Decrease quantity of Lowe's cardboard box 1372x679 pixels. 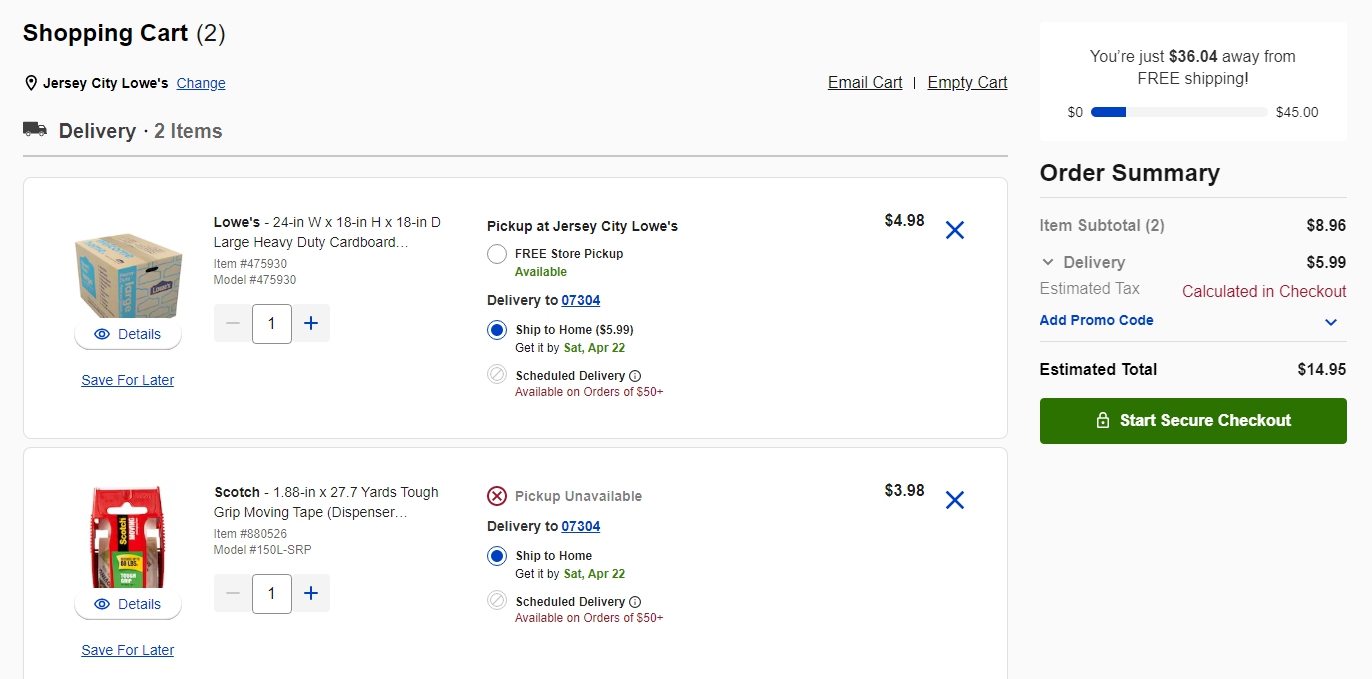[233, 323]
